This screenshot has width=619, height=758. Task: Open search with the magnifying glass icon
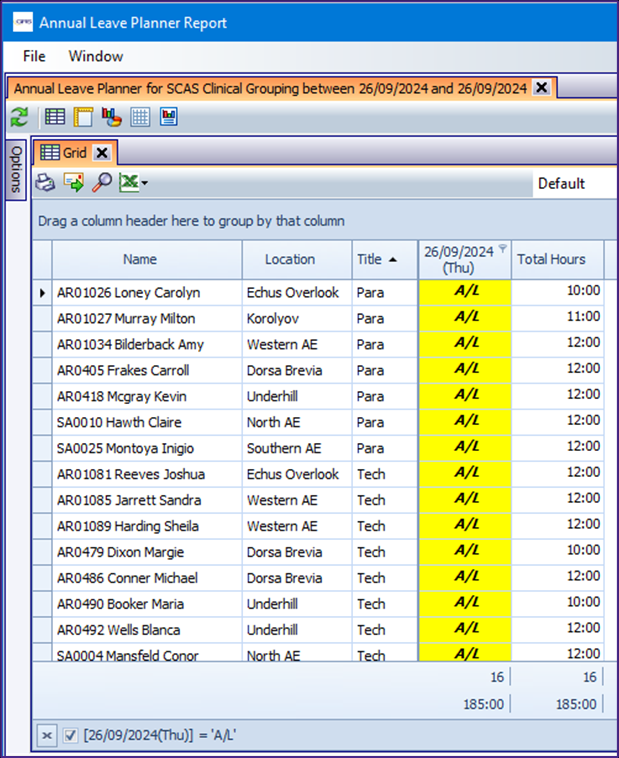pyautogui.click(x=101, y=183)
